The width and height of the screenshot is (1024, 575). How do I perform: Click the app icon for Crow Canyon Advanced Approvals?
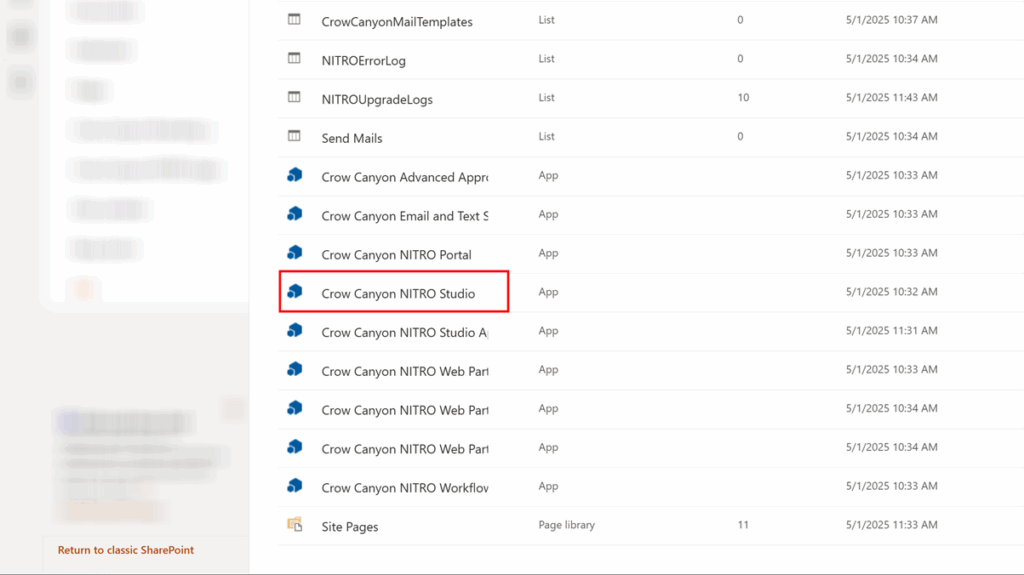[x=295, y=175]
